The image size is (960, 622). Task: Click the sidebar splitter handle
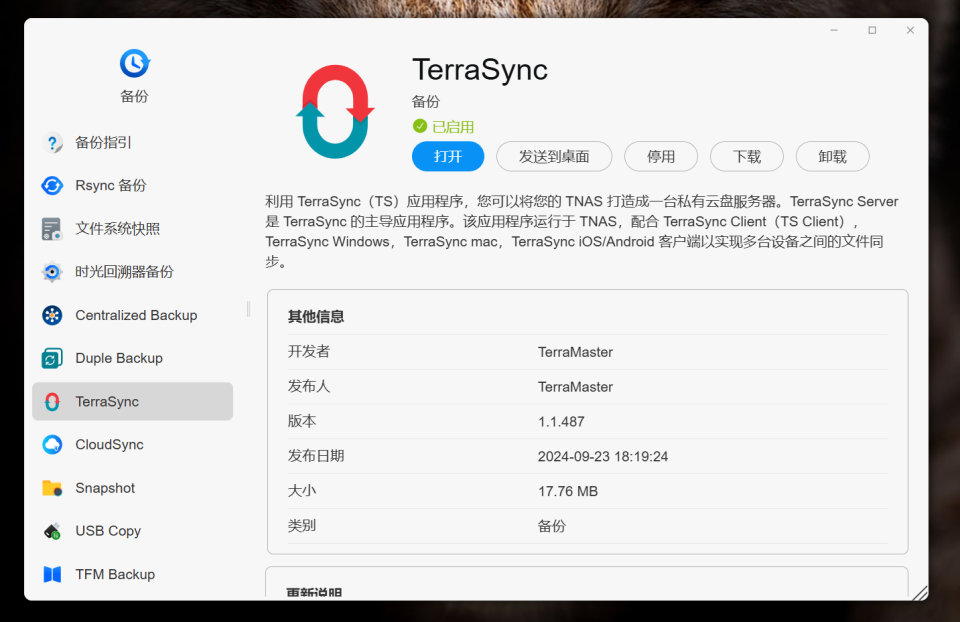coord(249,309)
